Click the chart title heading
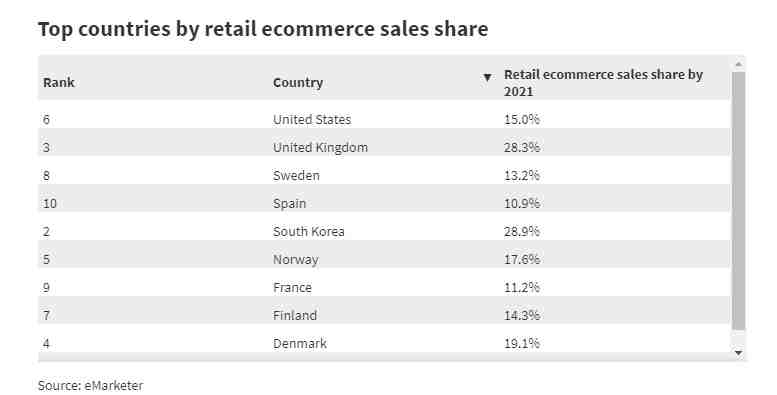The width and height of the screenshot is (777, 395). (x=263, y=29)
